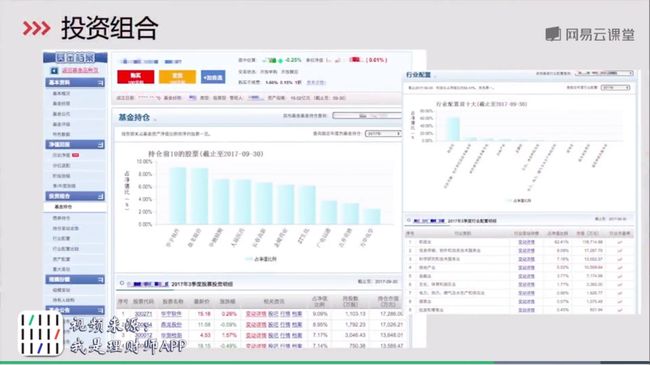Open the 华宇软件 stock name link
Viewport: 650px width, 365px height.
point(172,314)
